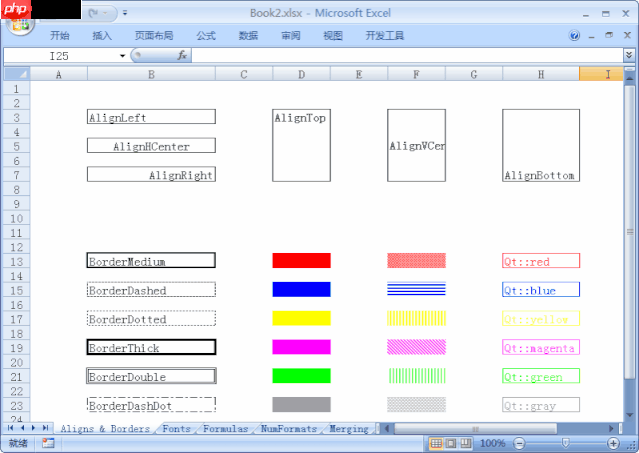
Task: Click into the formula bar
Action: 407,56
